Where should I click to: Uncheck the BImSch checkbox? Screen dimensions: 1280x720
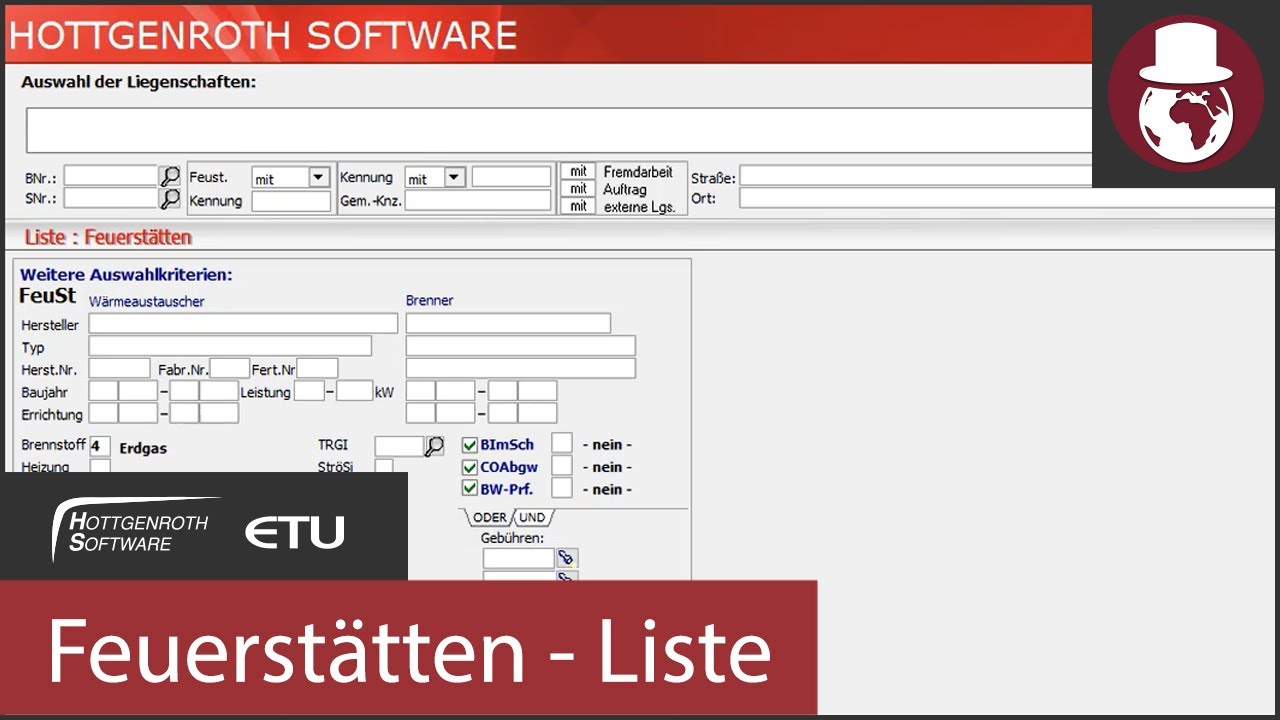pyautogui.click(x=470, y=445)
